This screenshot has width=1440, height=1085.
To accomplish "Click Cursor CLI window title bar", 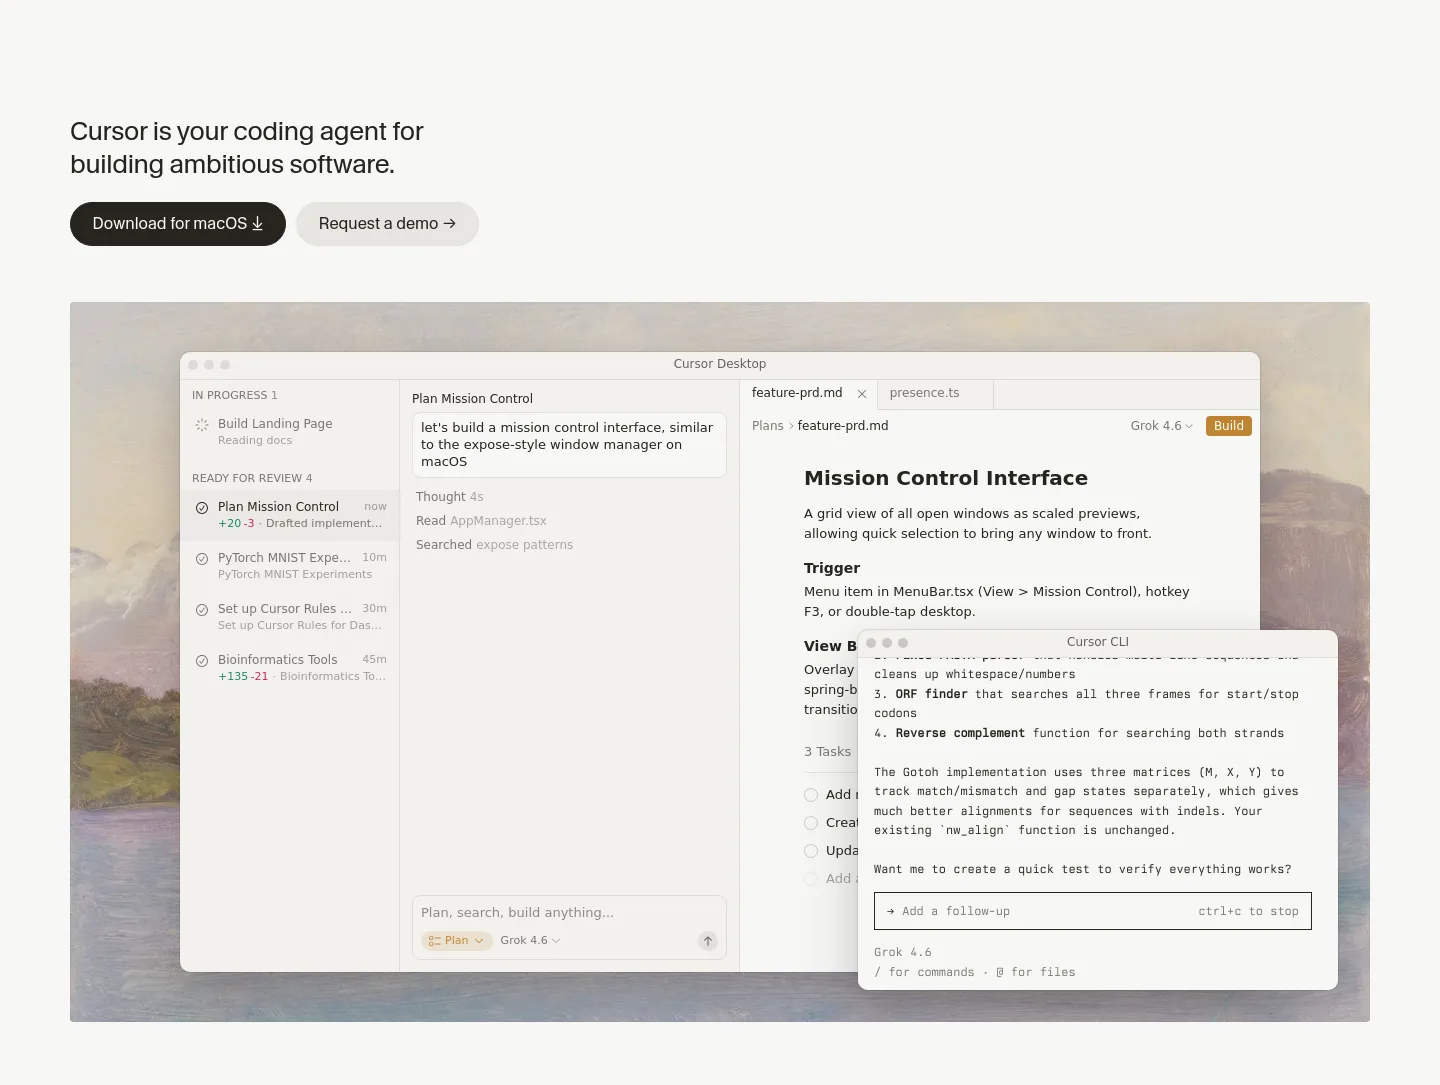I will point(1098,642).
